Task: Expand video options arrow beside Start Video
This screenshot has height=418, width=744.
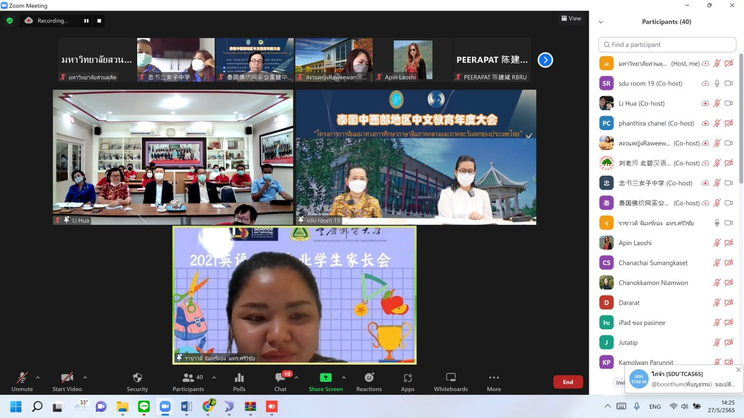Action: click(88, 377)
